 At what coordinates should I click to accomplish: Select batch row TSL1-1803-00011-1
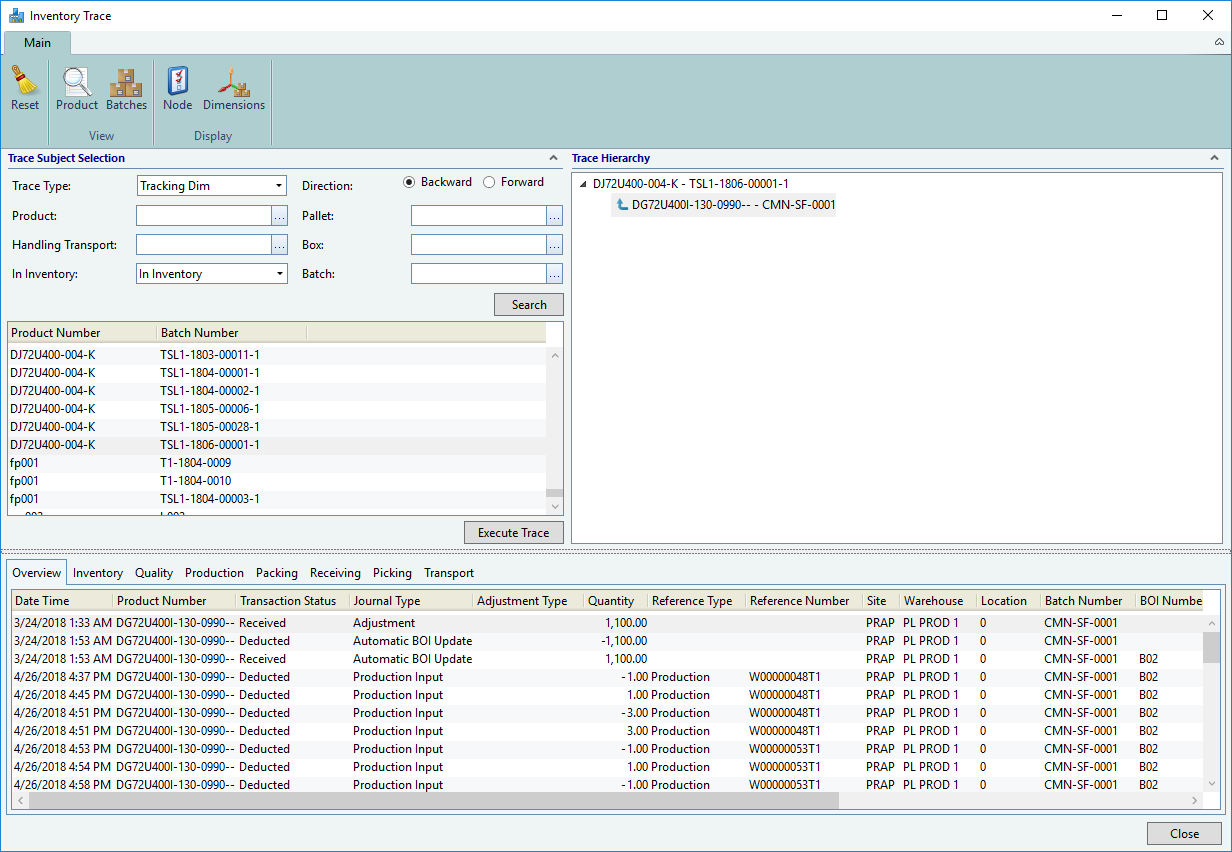click(x=277, y=354)
